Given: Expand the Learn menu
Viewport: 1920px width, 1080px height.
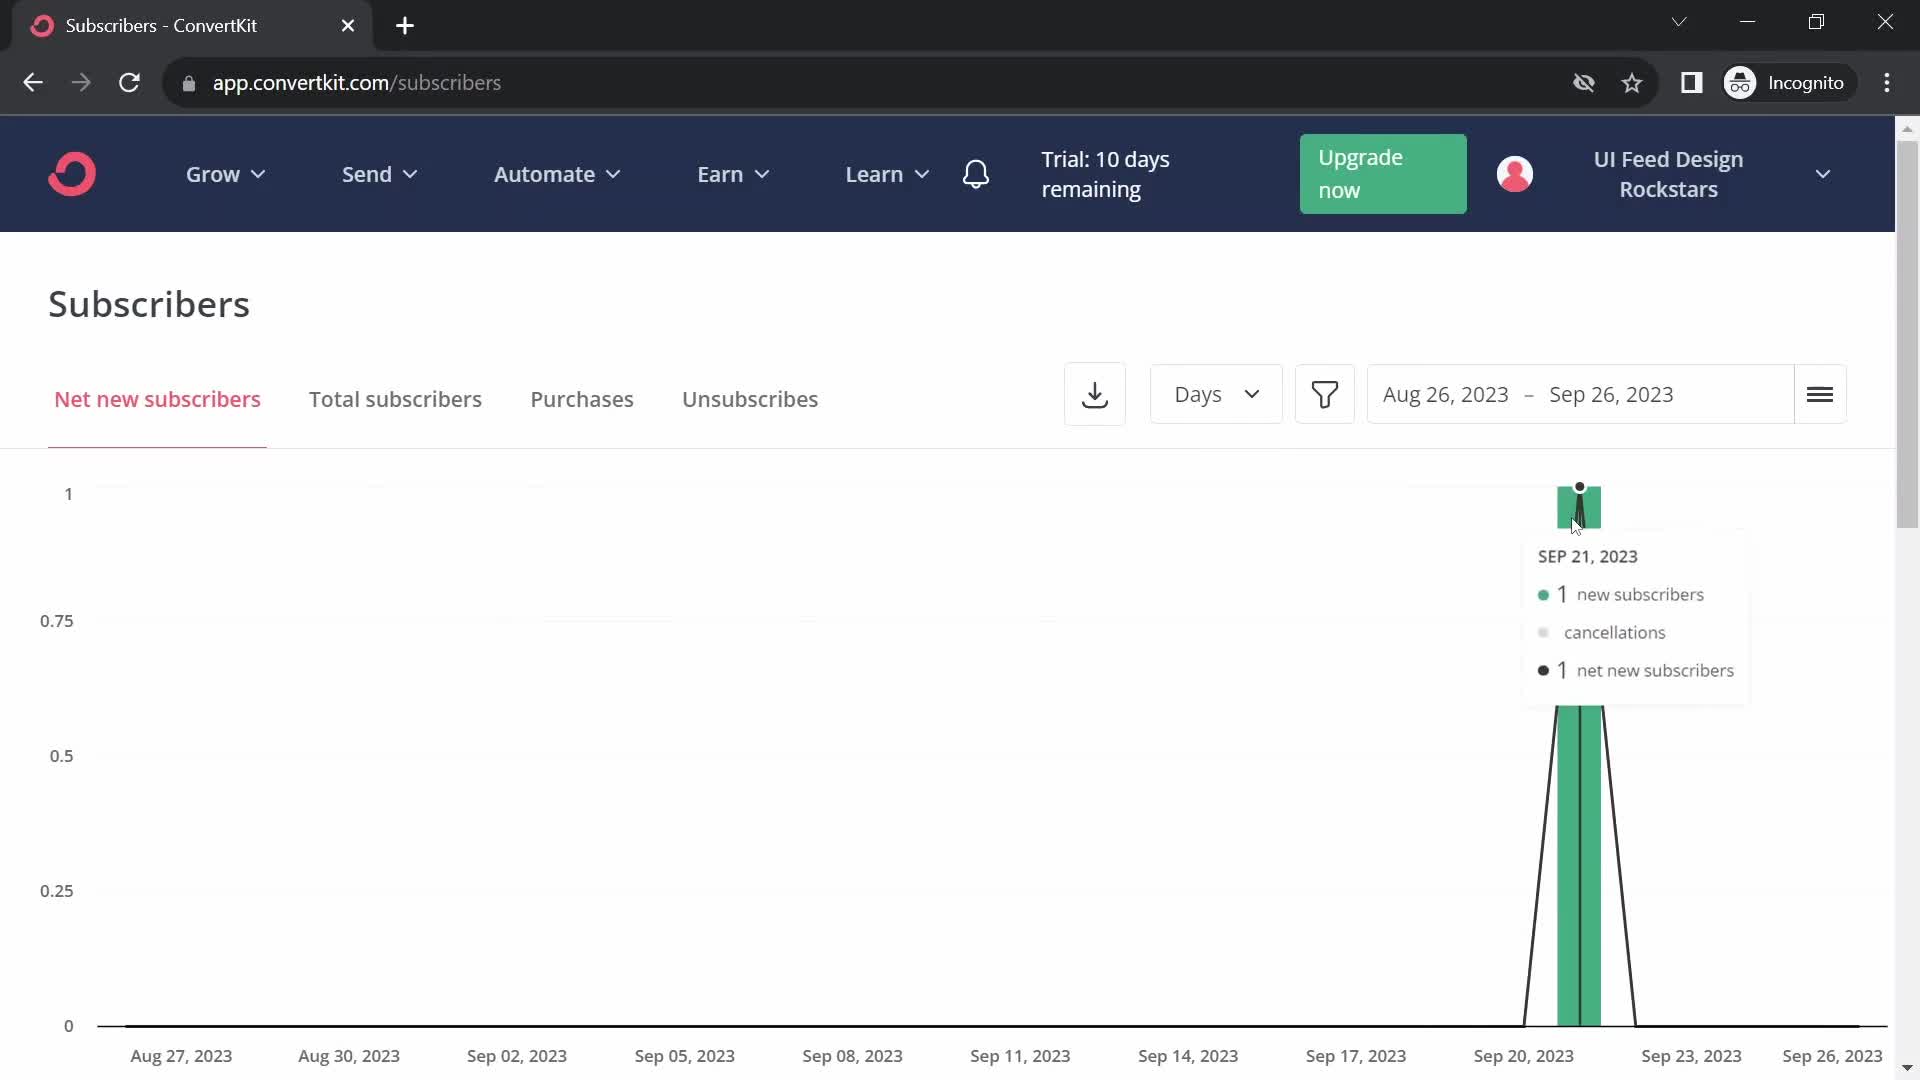Looking at the screenshot, I should click(x=888, y=174).
